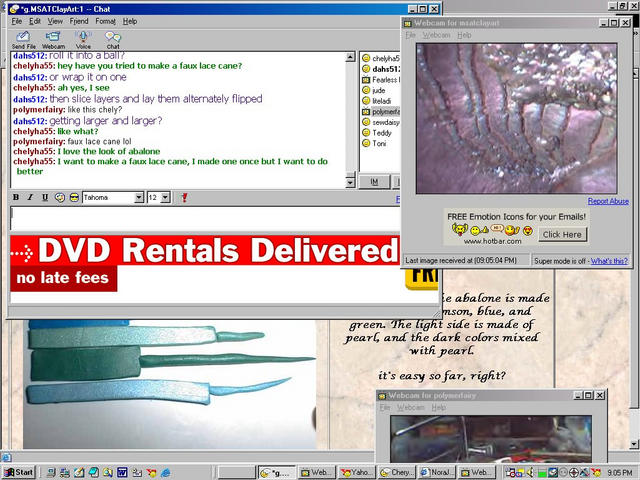Open the font size 12 dropdown
This screenshot has height=480, width=640.
(x=165, y=198)
